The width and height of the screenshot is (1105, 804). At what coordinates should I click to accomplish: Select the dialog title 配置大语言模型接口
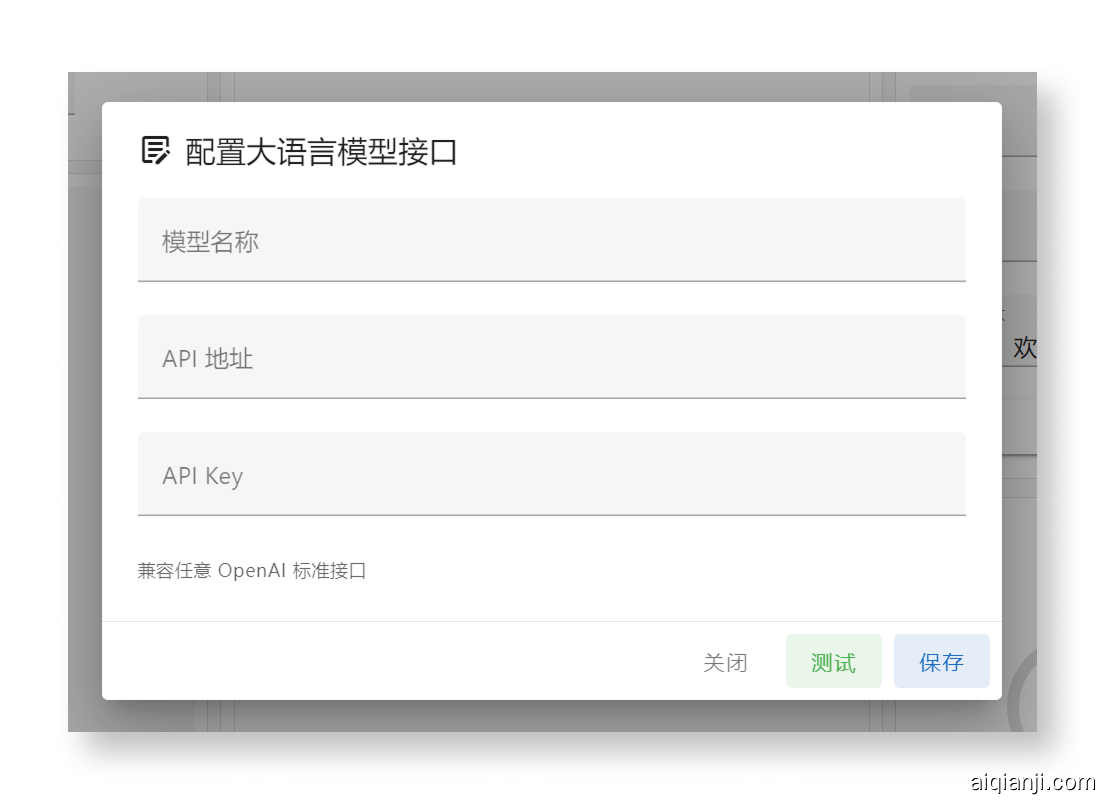click(x=318, y=151)
